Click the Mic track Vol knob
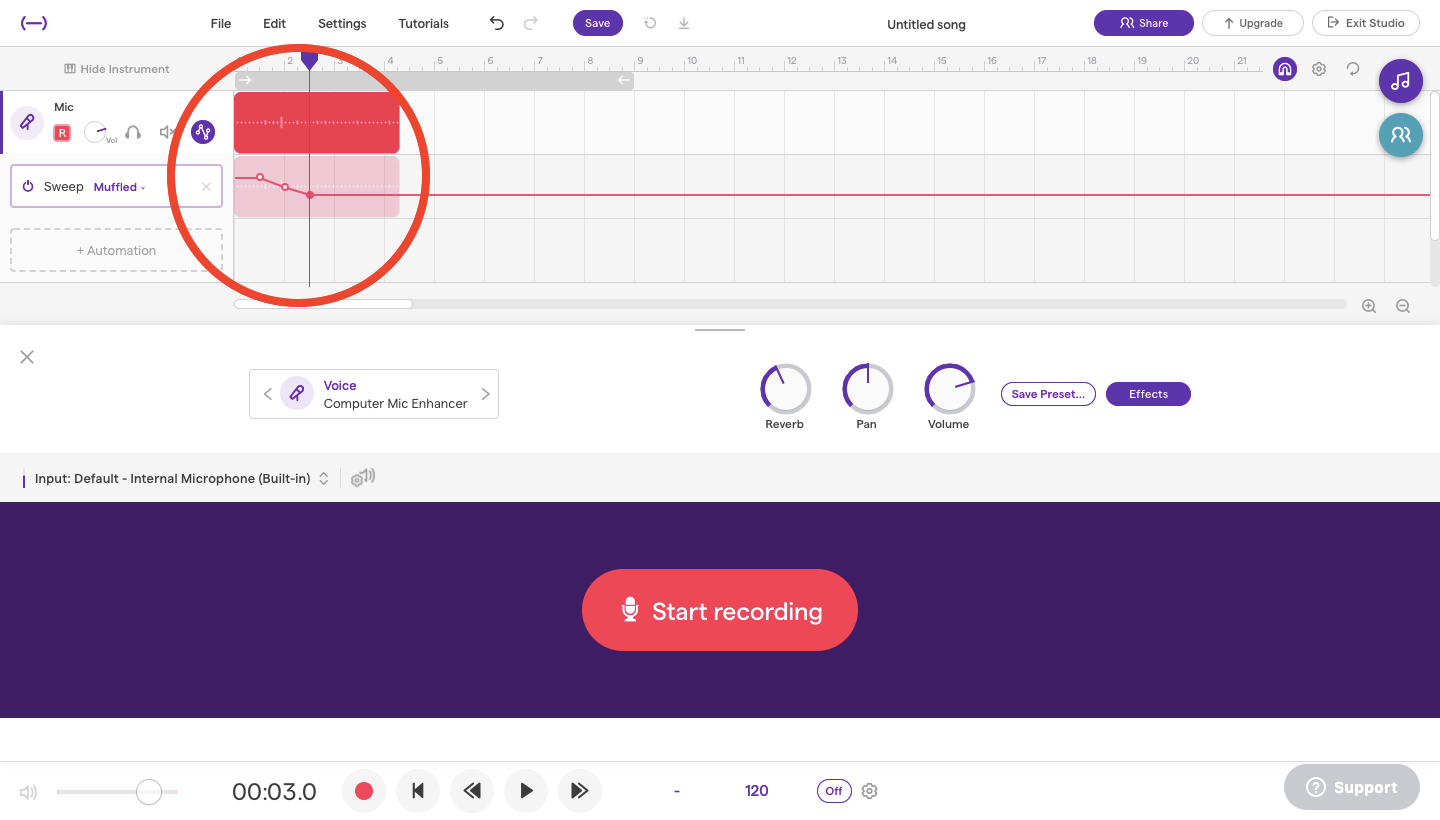Image resolution: width=1440 pixels, height=820 pixels. [x=96, y=132]
